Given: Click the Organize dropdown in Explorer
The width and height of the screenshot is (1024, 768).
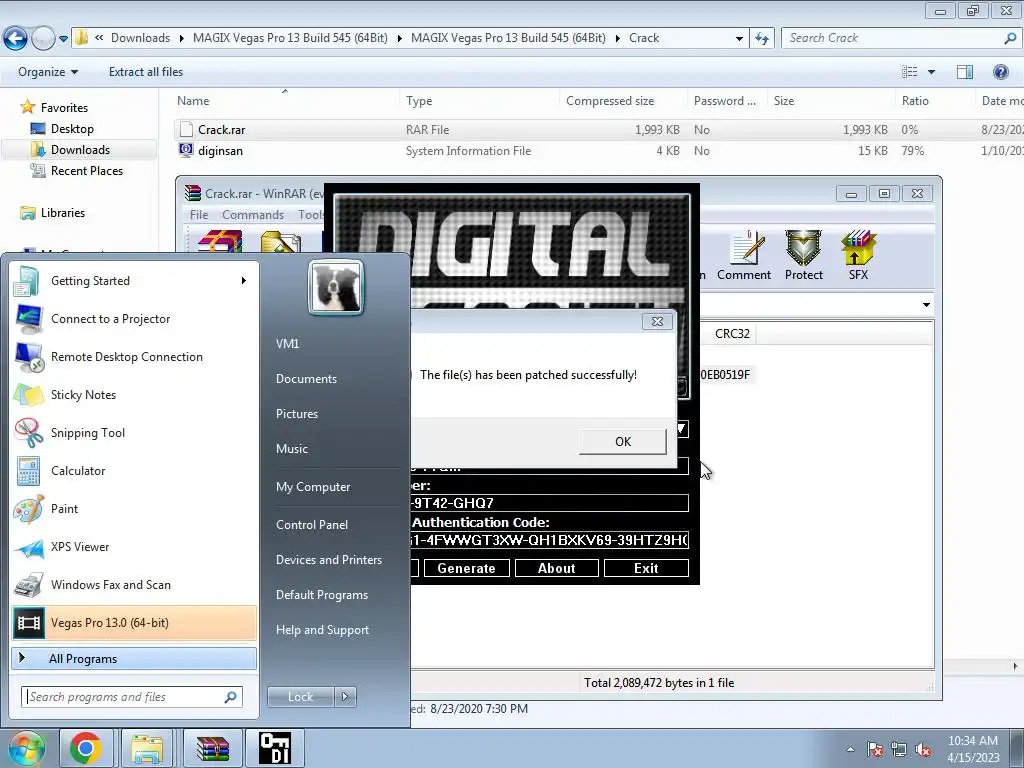Looking at the screenshot, I should (48, 72).
